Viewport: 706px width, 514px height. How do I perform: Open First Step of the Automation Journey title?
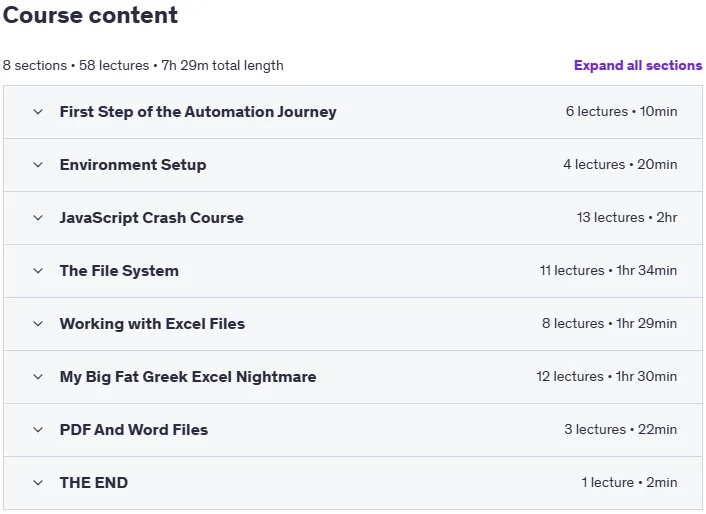pos(198,112)
